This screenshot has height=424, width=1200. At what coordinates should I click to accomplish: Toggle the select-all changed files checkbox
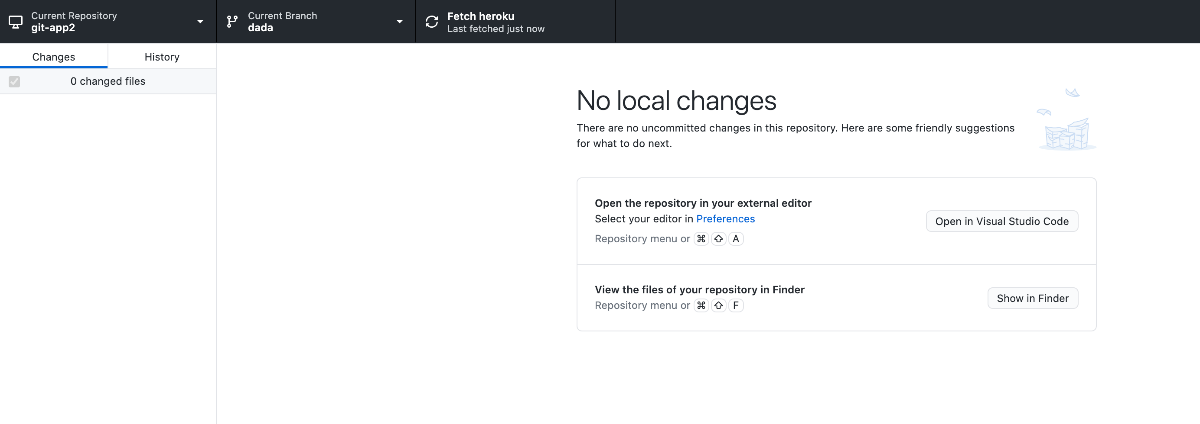[14, 82]
